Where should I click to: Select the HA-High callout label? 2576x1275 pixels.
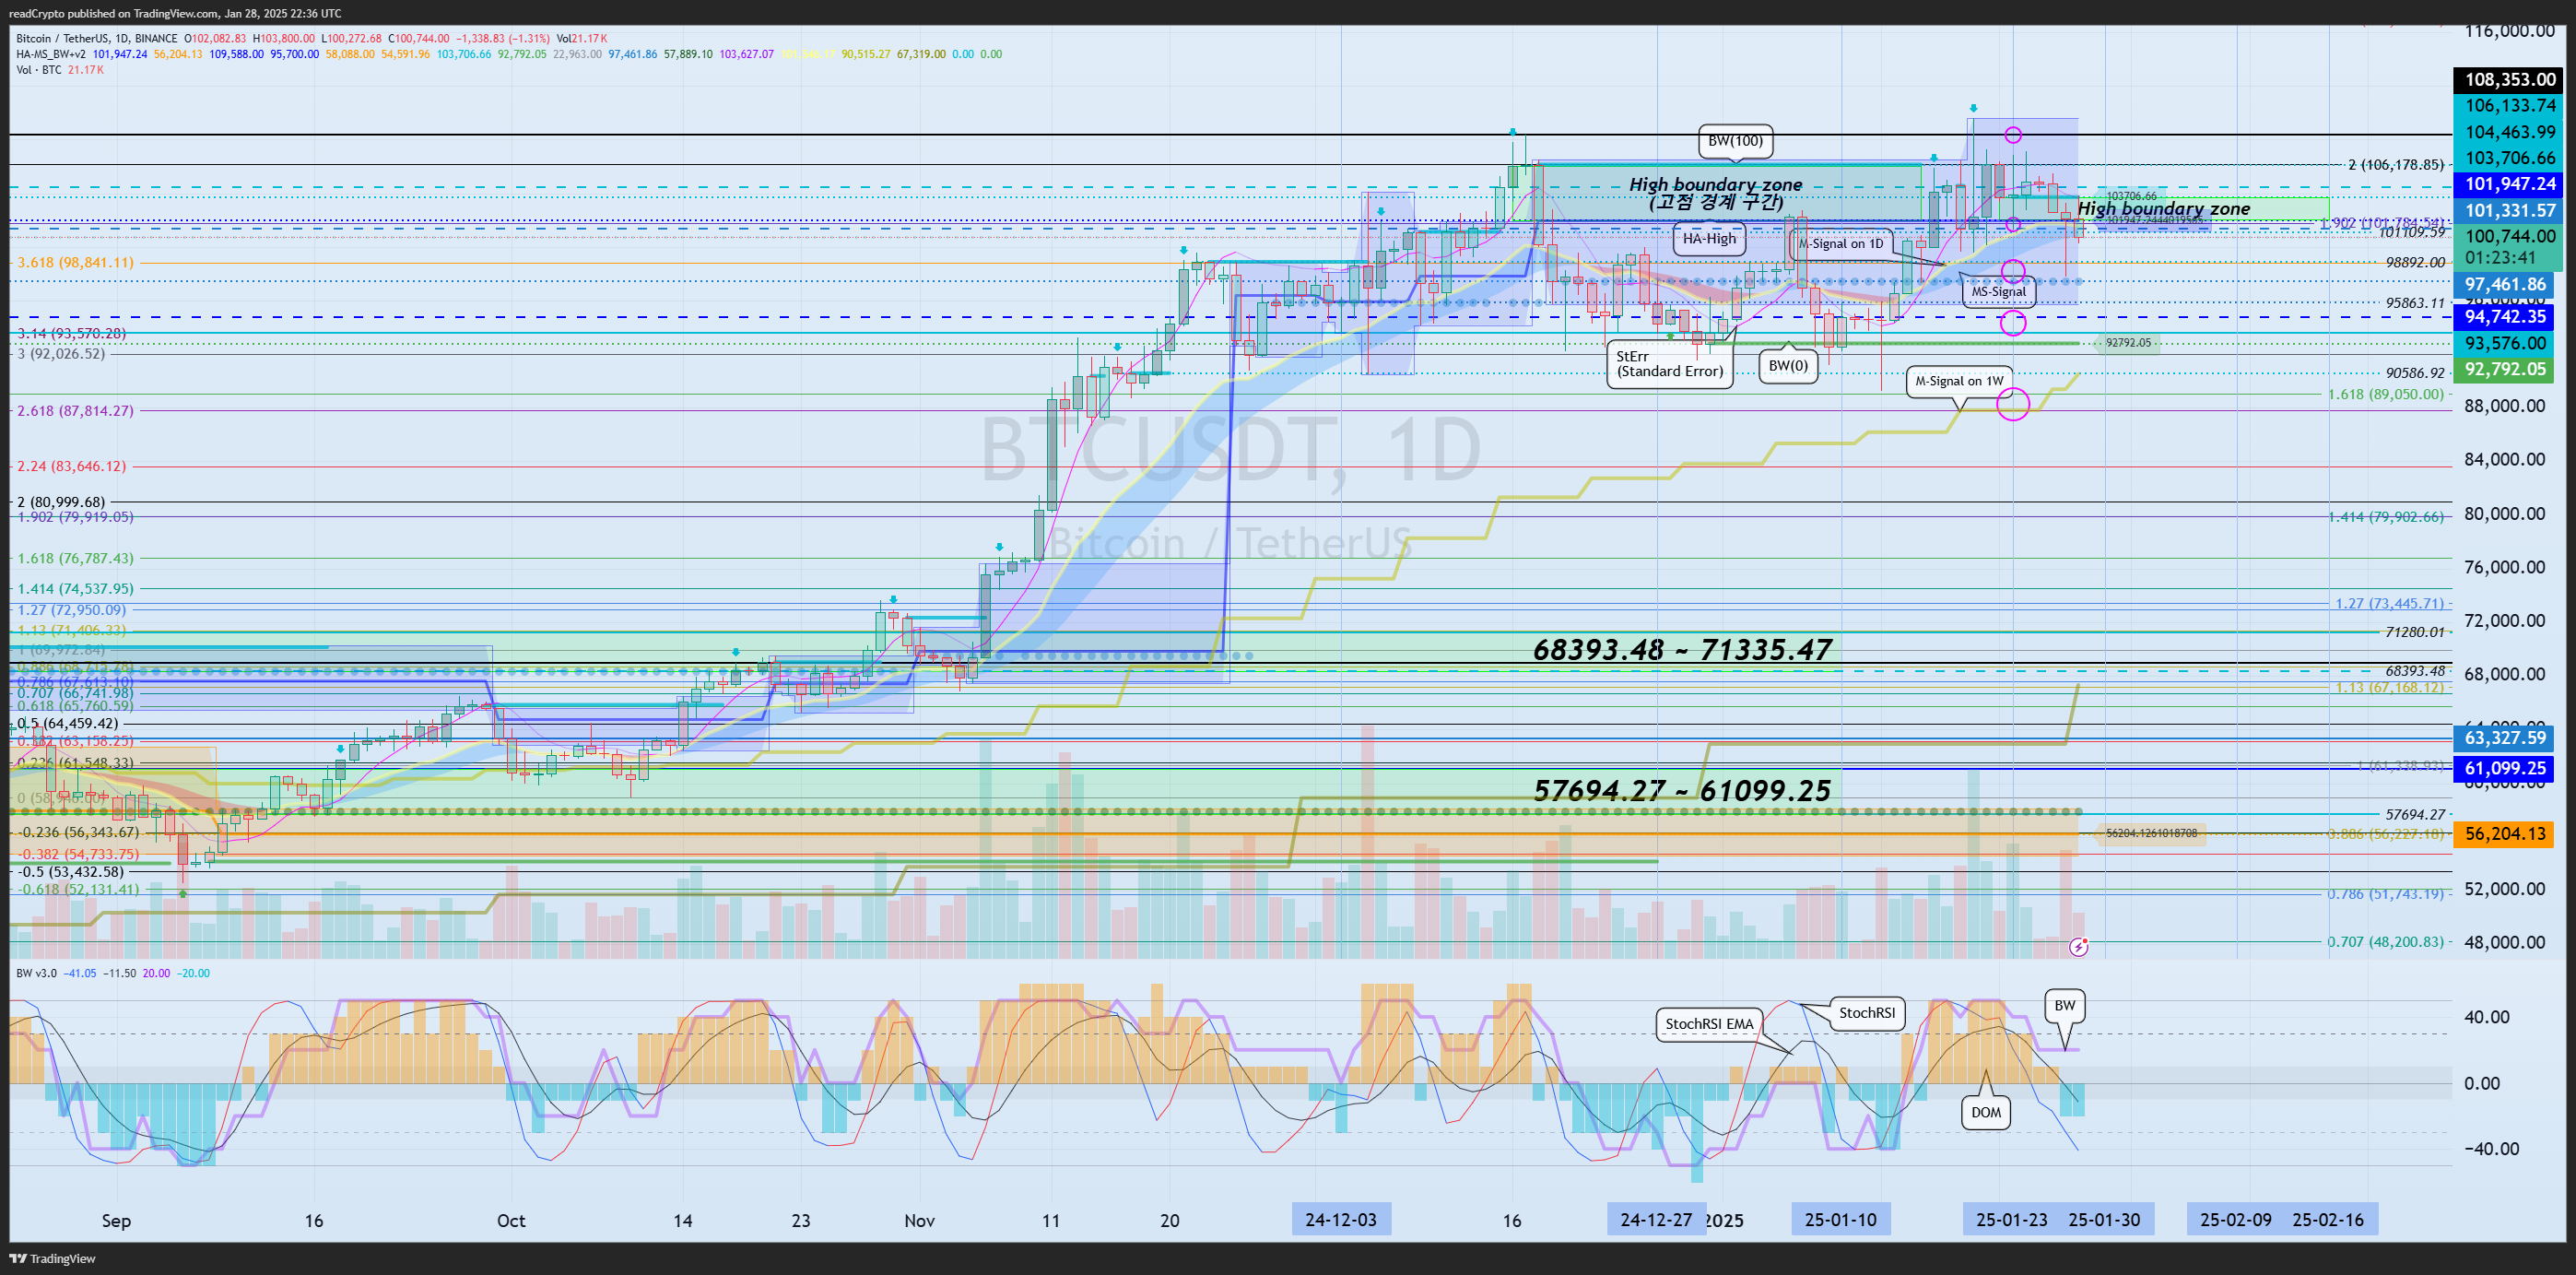click(1709, 239)
